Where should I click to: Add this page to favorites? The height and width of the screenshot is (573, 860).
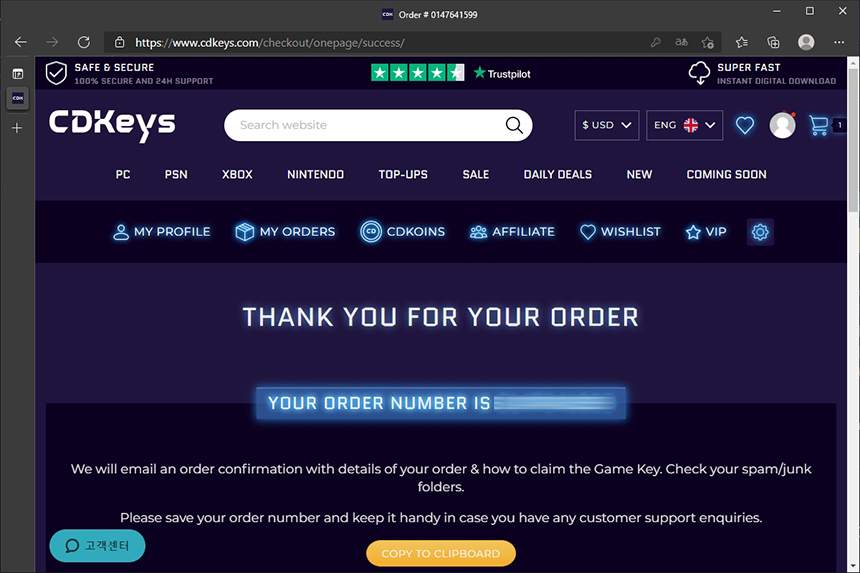point(708,42)
